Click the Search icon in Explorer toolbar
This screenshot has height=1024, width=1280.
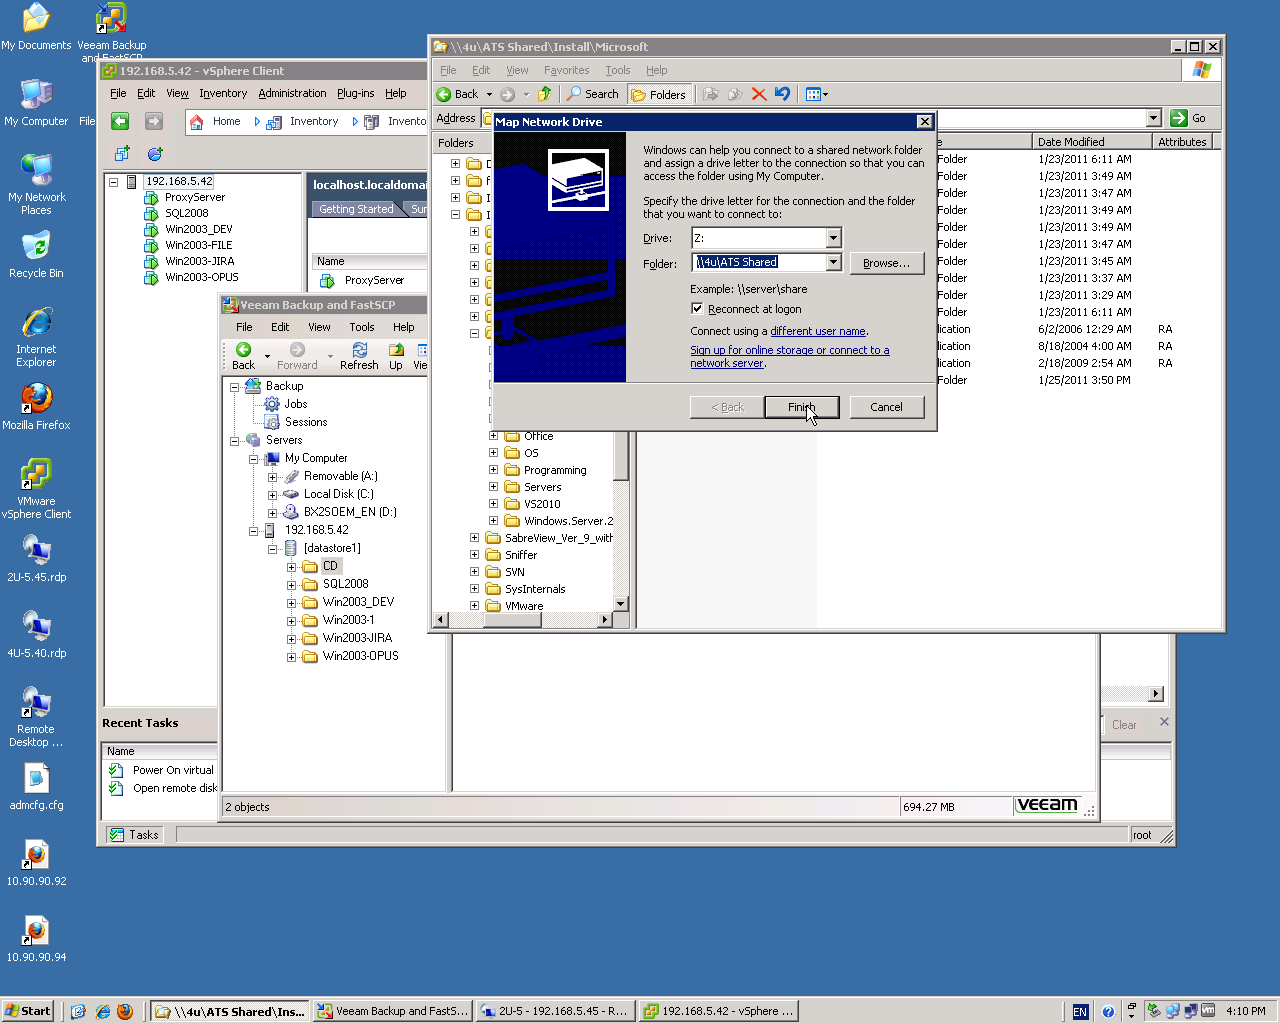(x=593, y=94)
